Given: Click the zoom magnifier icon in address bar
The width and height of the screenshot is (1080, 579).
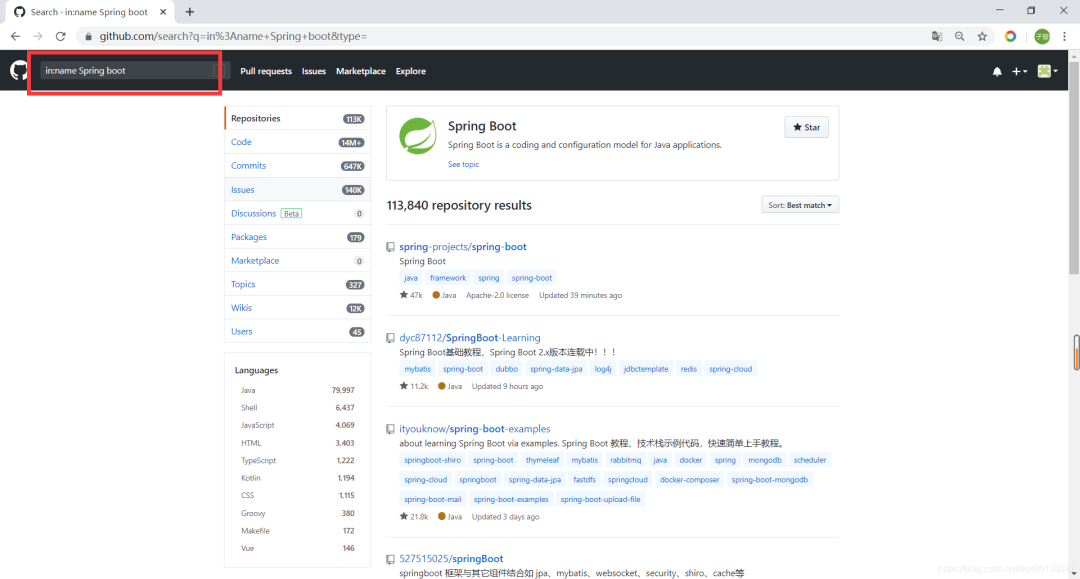Looking at the screenshot, I should tap(959, 36).
